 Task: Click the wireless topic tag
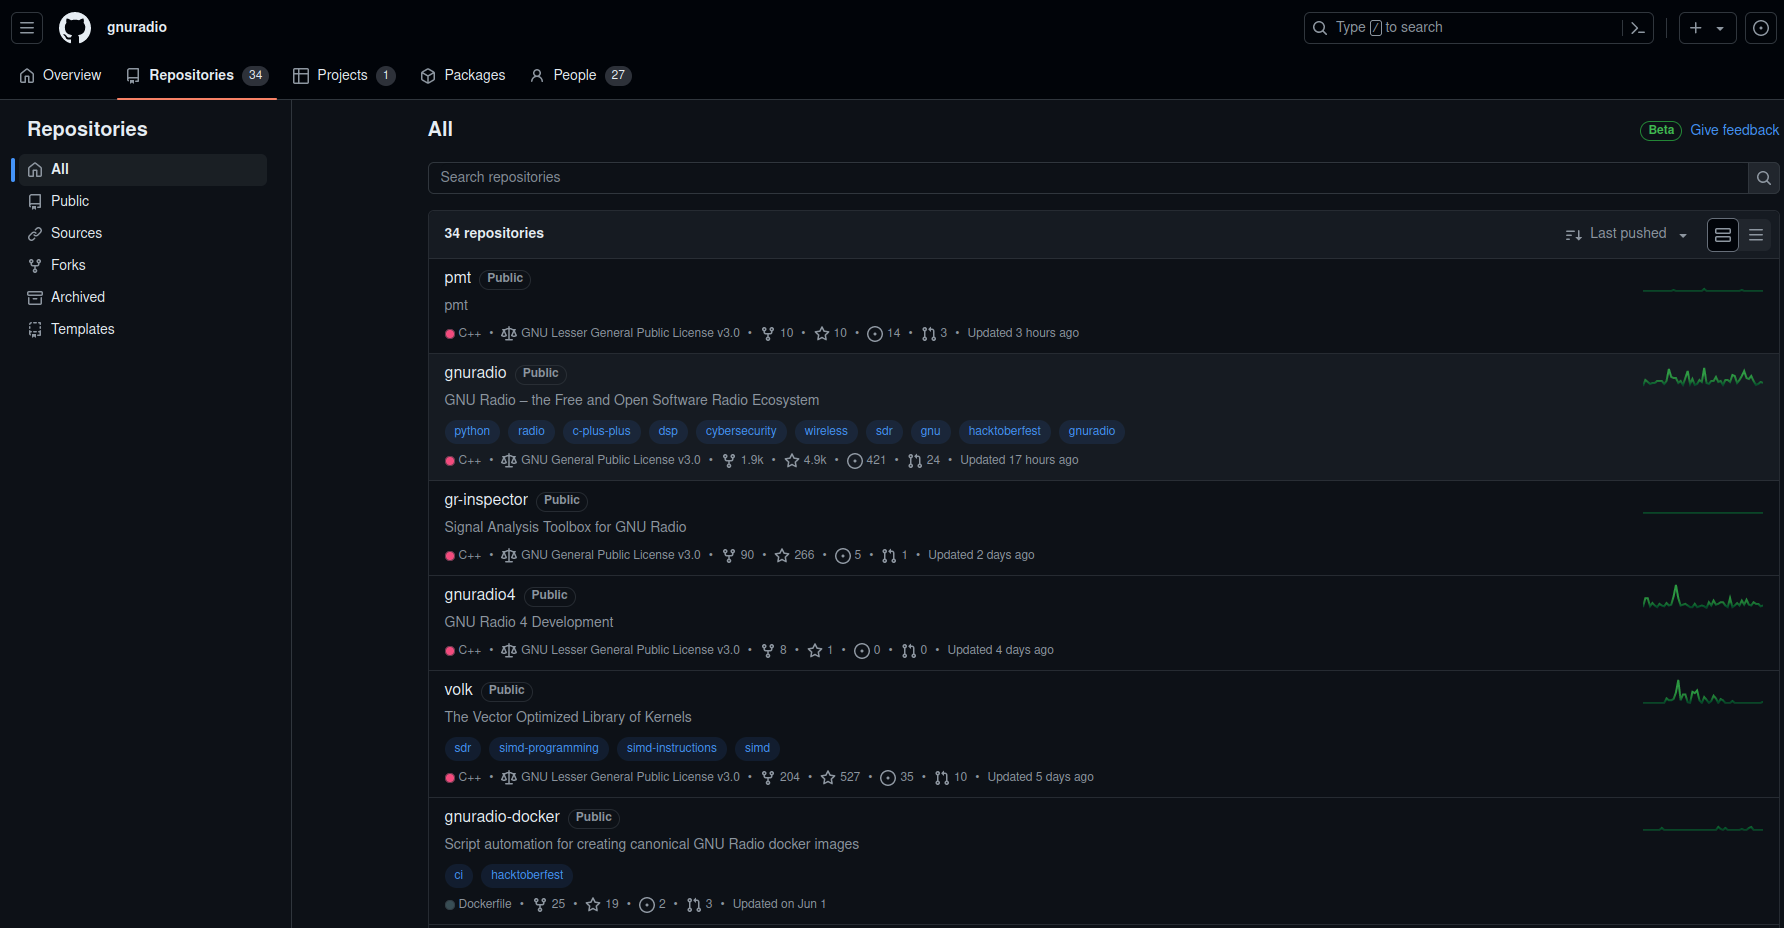[826, 431]
